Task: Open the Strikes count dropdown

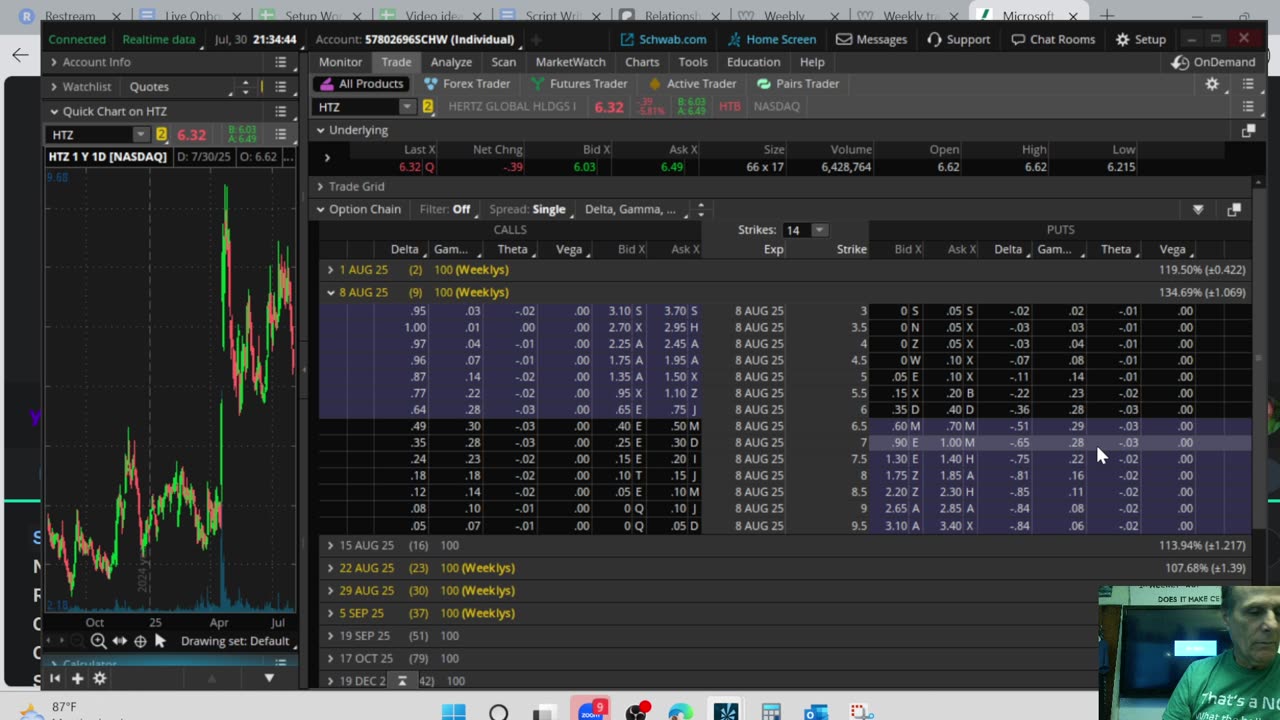Action: click(x=818, y=230)
